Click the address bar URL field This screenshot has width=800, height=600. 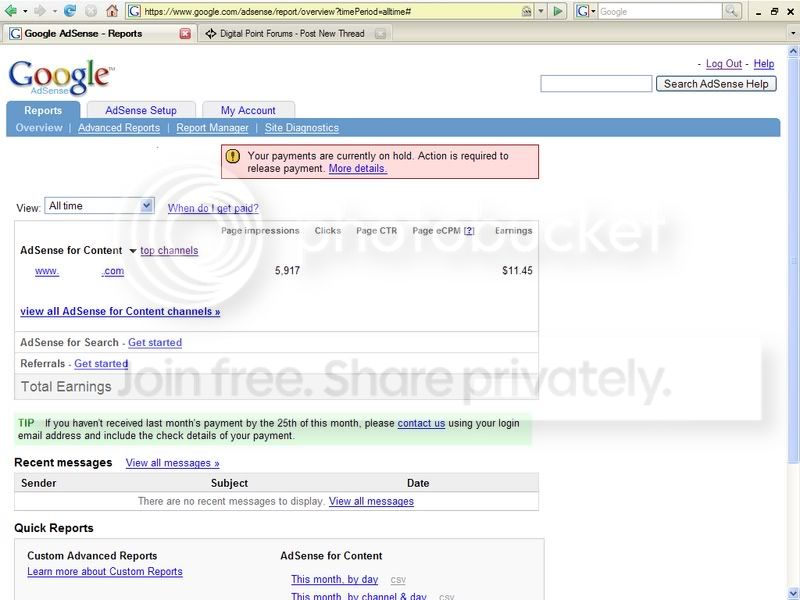click(x=329, y=11)
